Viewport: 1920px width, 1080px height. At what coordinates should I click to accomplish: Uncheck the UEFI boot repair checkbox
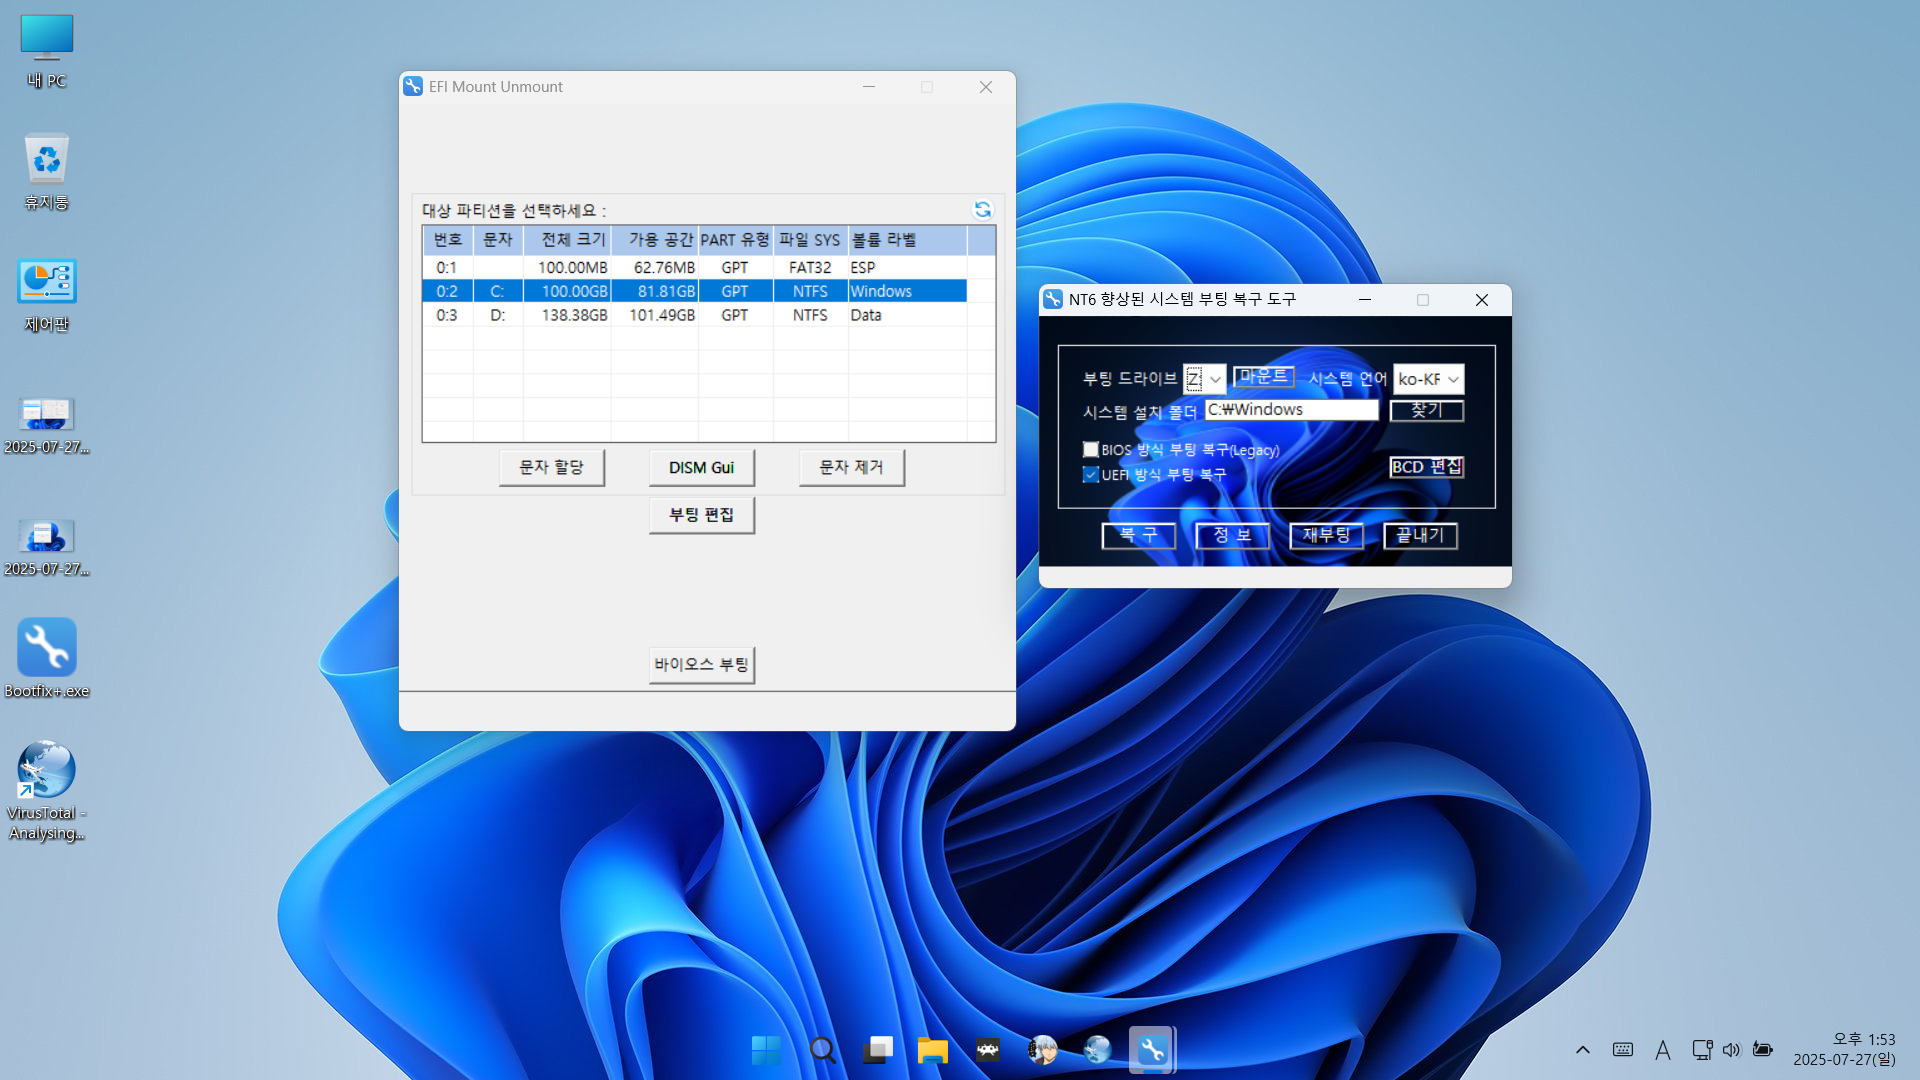coord(1091,475)
